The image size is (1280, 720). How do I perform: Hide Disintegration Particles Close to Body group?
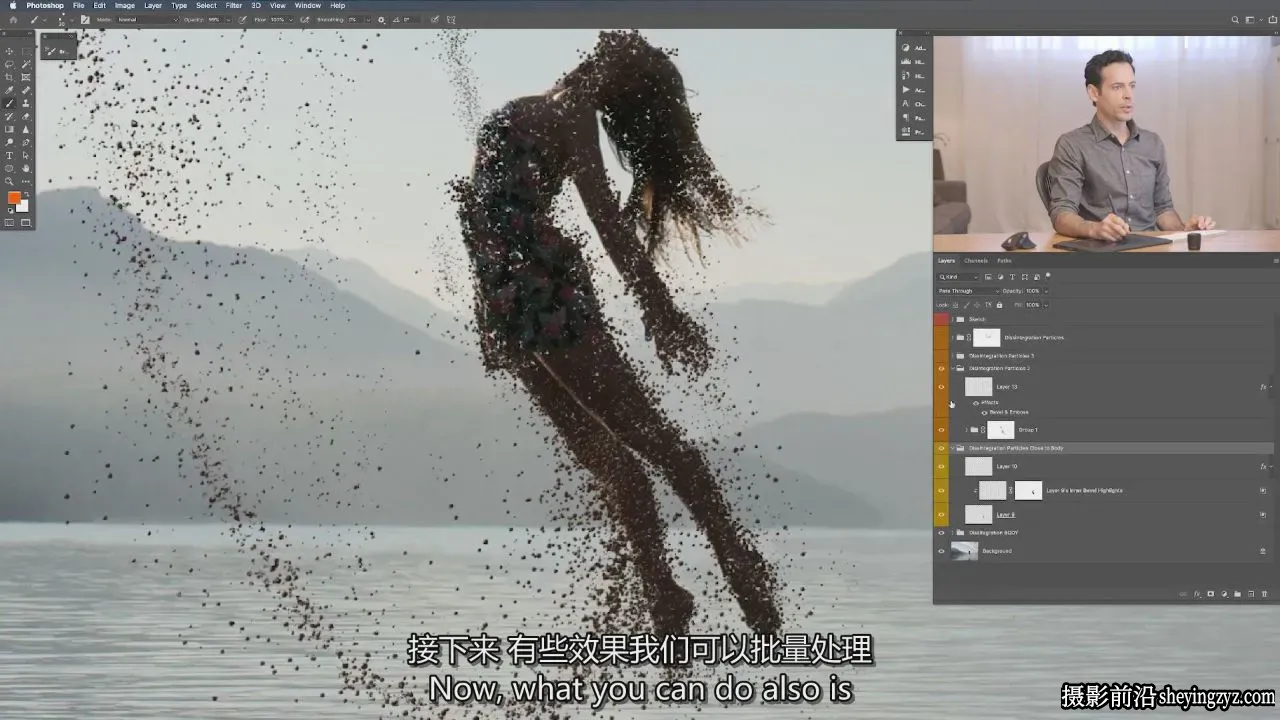[941, 448]
